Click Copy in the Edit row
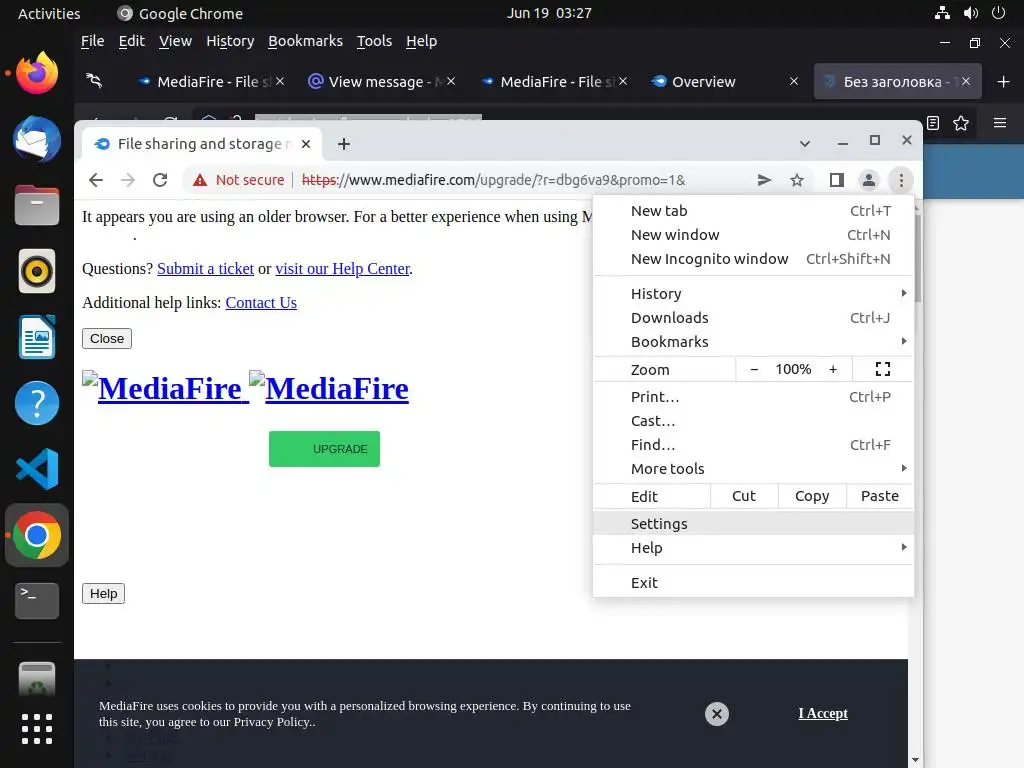 point(812,496)
